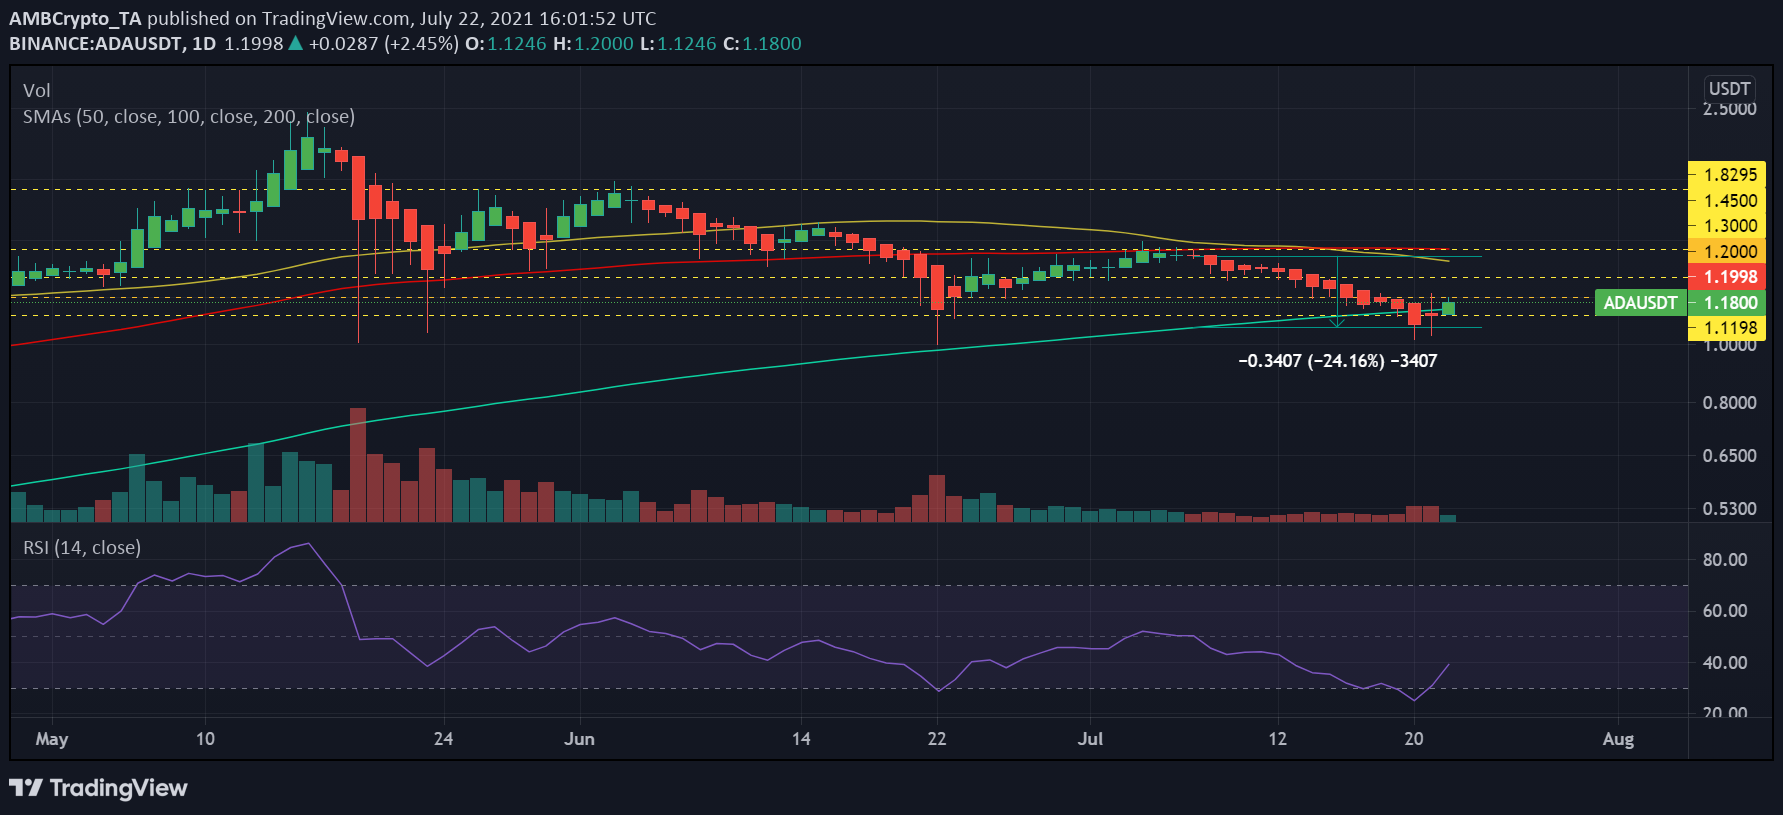Click the 22 date label on time axis
The image size is (1783, 815).
[937, 739]
